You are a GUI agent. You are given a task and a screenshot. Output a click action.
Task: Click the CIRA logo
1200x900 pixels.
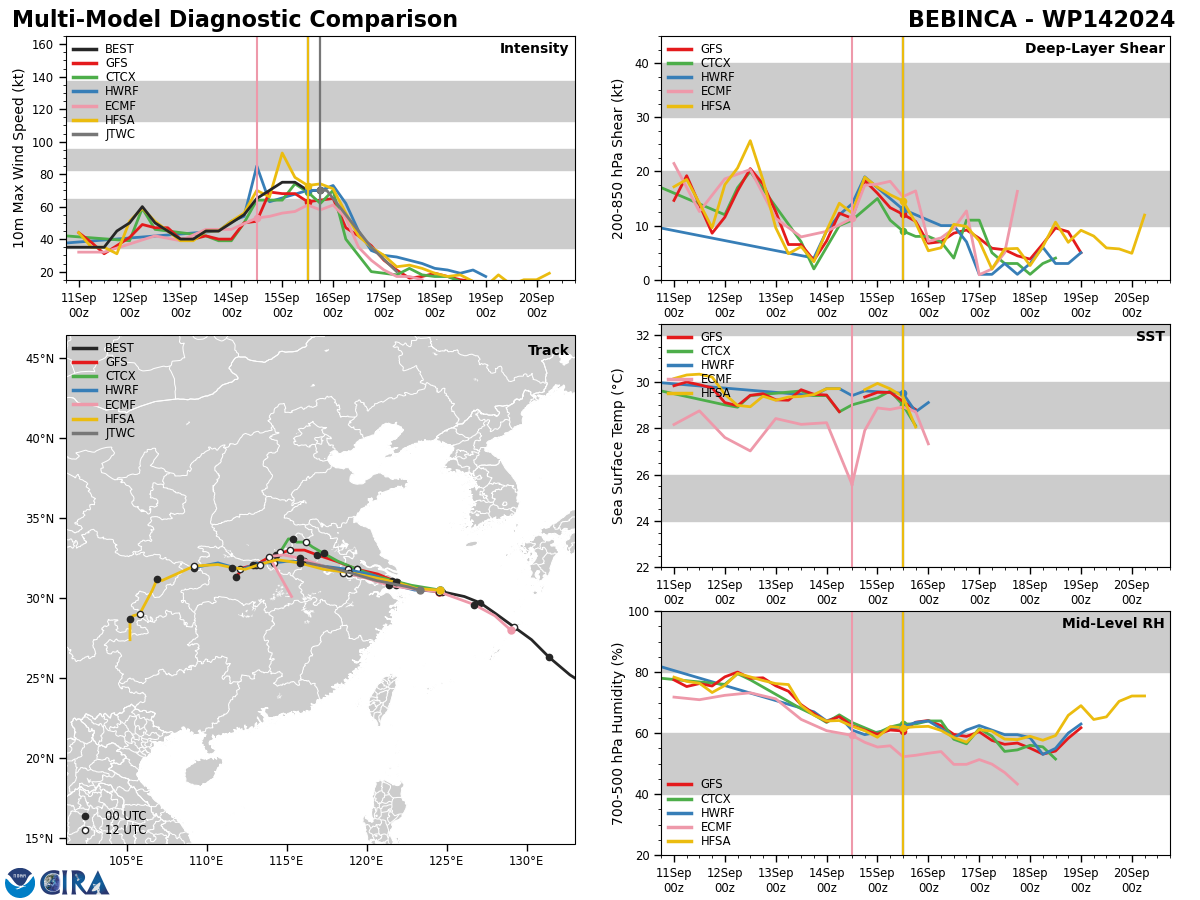point(73,883)
